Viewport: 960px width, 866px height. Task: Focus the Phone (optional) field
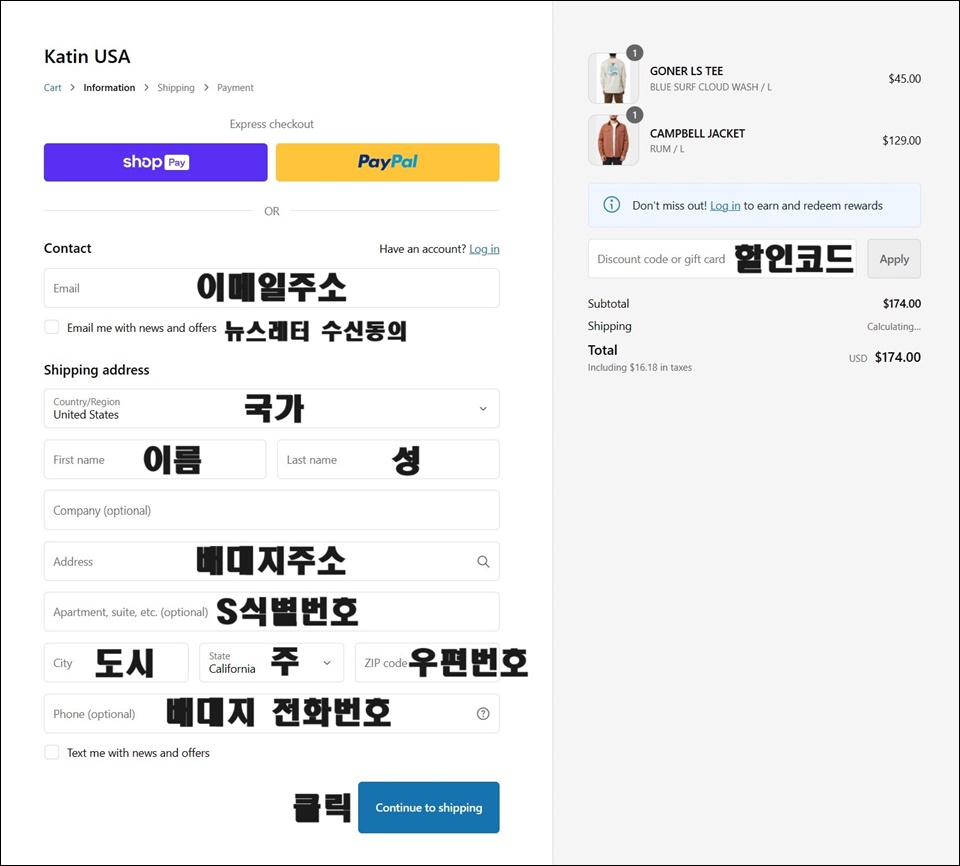[x=271, y=714]
